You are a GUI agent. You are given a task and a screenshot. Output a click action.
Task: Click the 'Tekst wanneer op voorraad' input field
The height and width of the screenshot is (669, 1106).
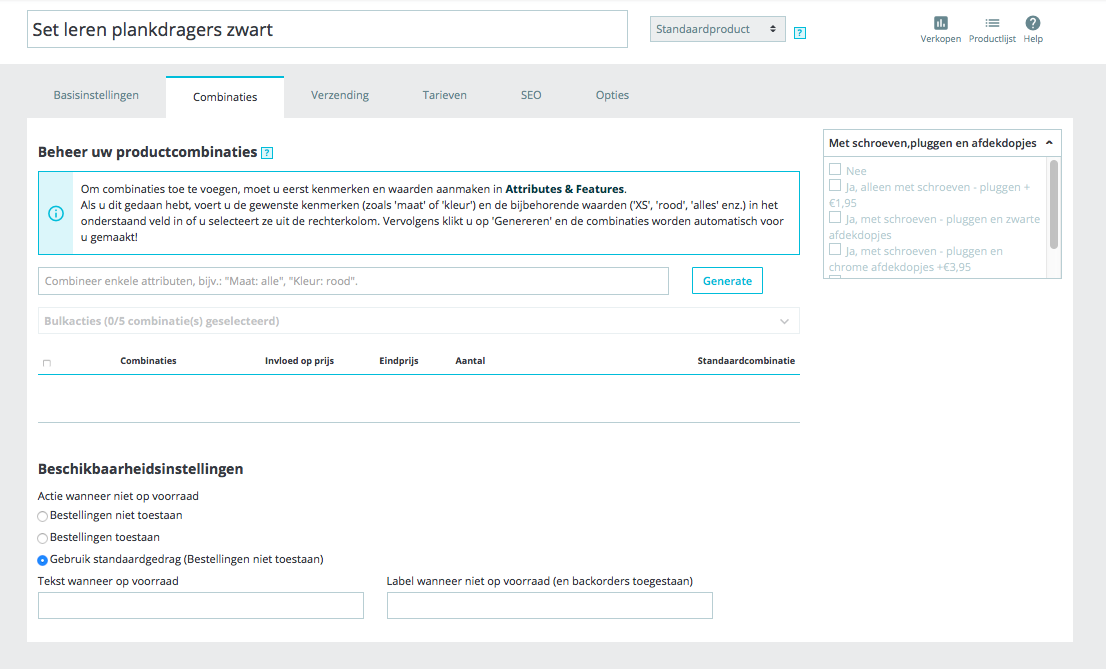[x=201, y=605]
